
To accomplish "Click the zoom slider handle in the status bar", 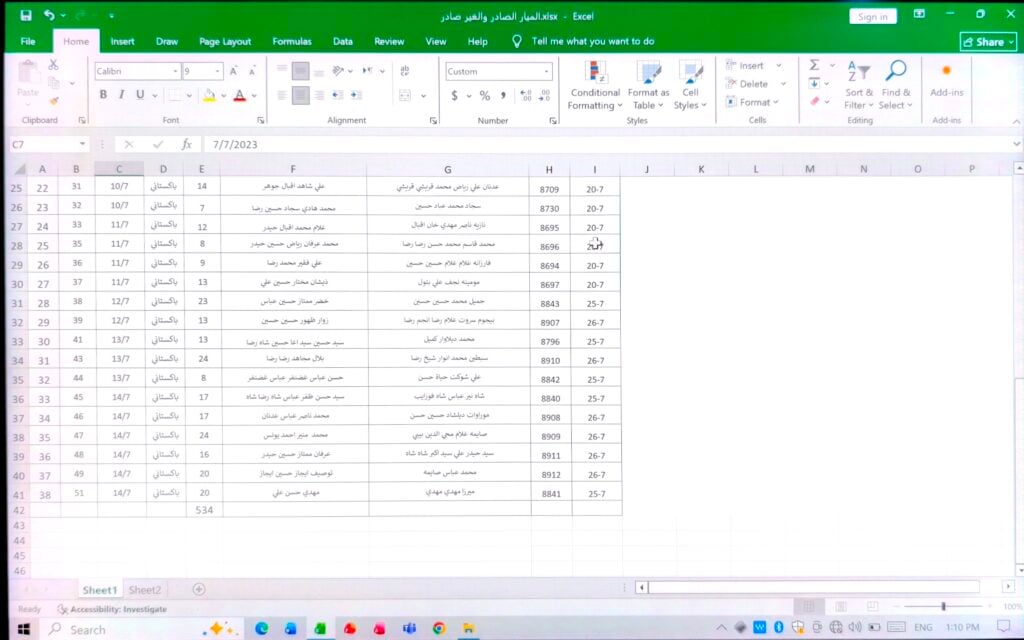I will (943, 607).
